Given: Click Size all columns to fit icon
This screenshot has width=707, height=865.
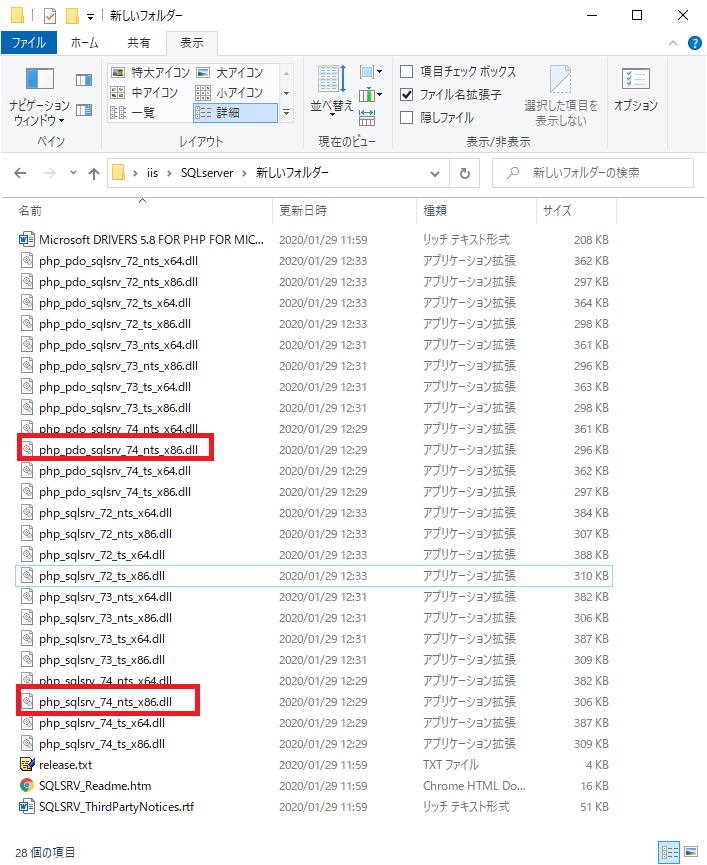Looking at the screenshot, I should click(367, 118).
